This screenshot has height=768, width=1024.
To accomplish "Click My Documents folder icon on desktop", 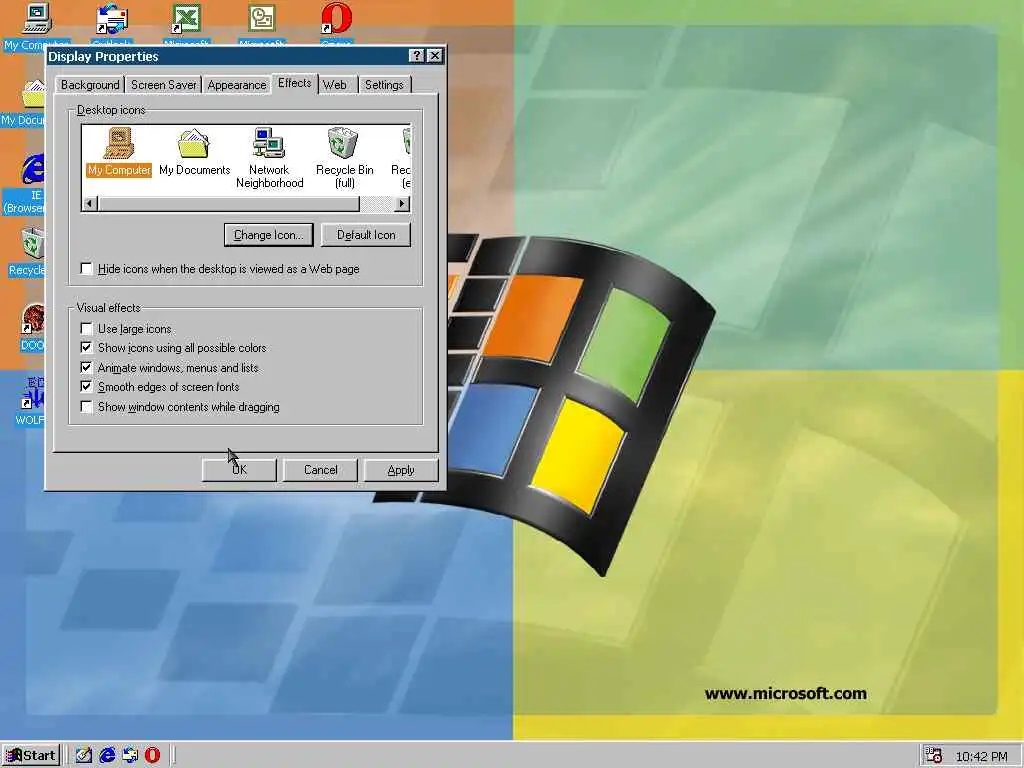I will click(24, 103).
